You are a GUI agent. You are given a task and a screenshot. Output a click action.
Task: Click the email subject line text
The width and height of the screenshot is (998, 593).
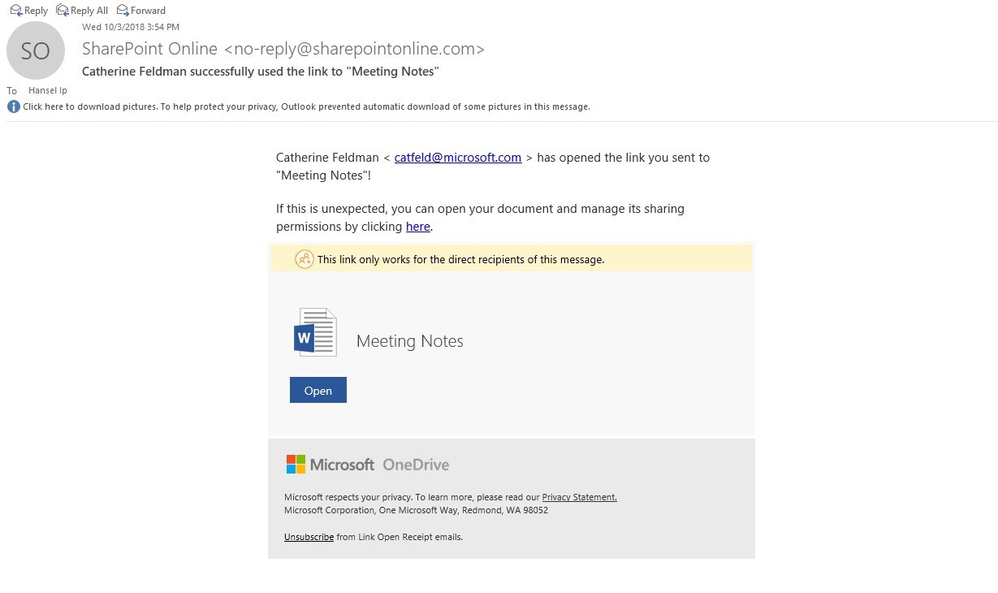click(x=260, y=71)
